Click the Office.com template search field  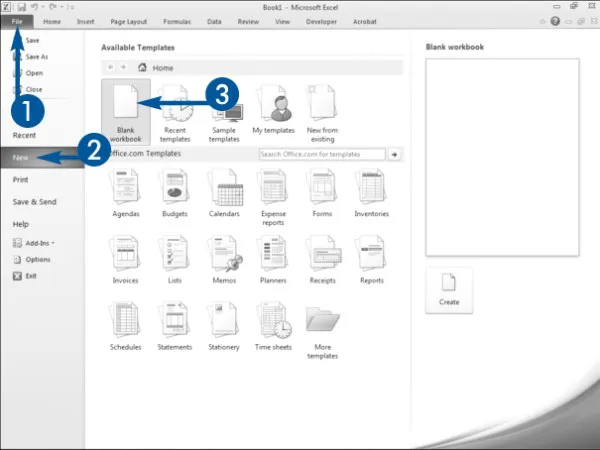321,155
